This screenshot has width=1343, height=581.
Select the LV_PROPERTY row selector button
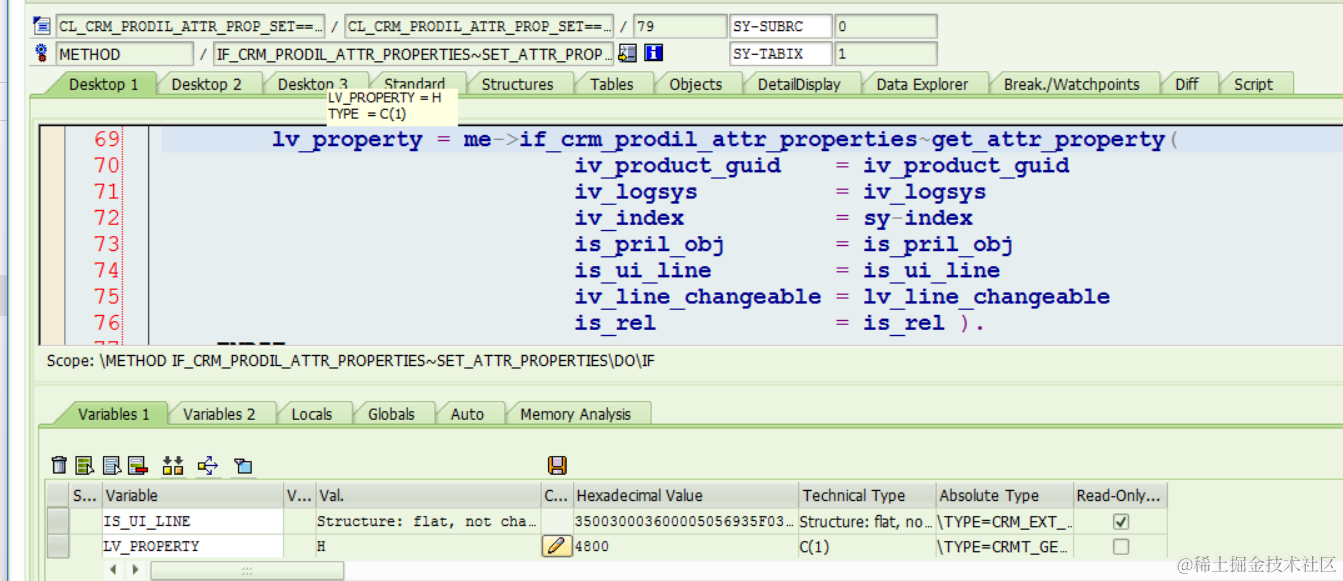(58, 546)
